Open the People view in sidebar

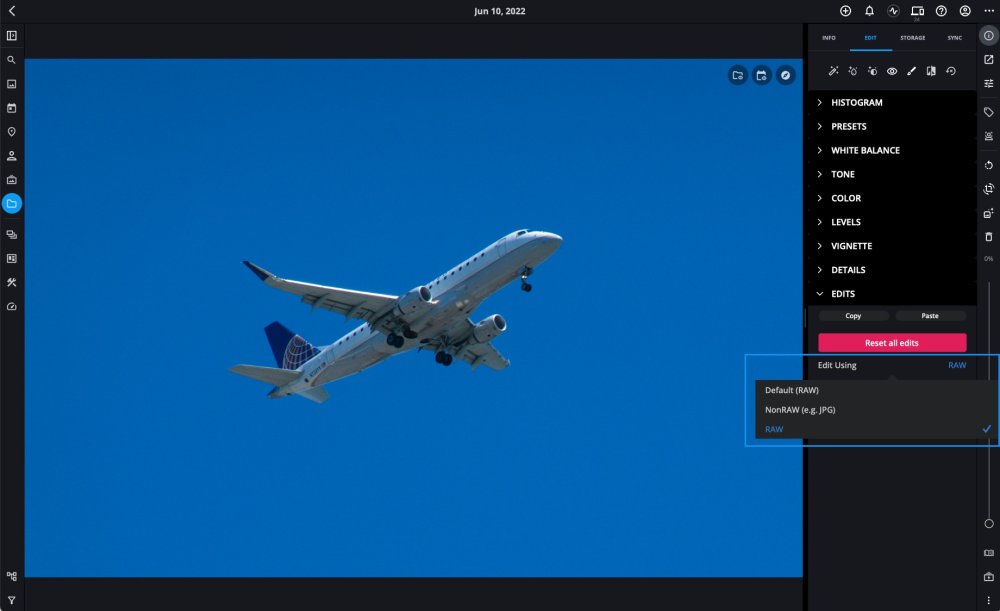(x=11, y=156)
